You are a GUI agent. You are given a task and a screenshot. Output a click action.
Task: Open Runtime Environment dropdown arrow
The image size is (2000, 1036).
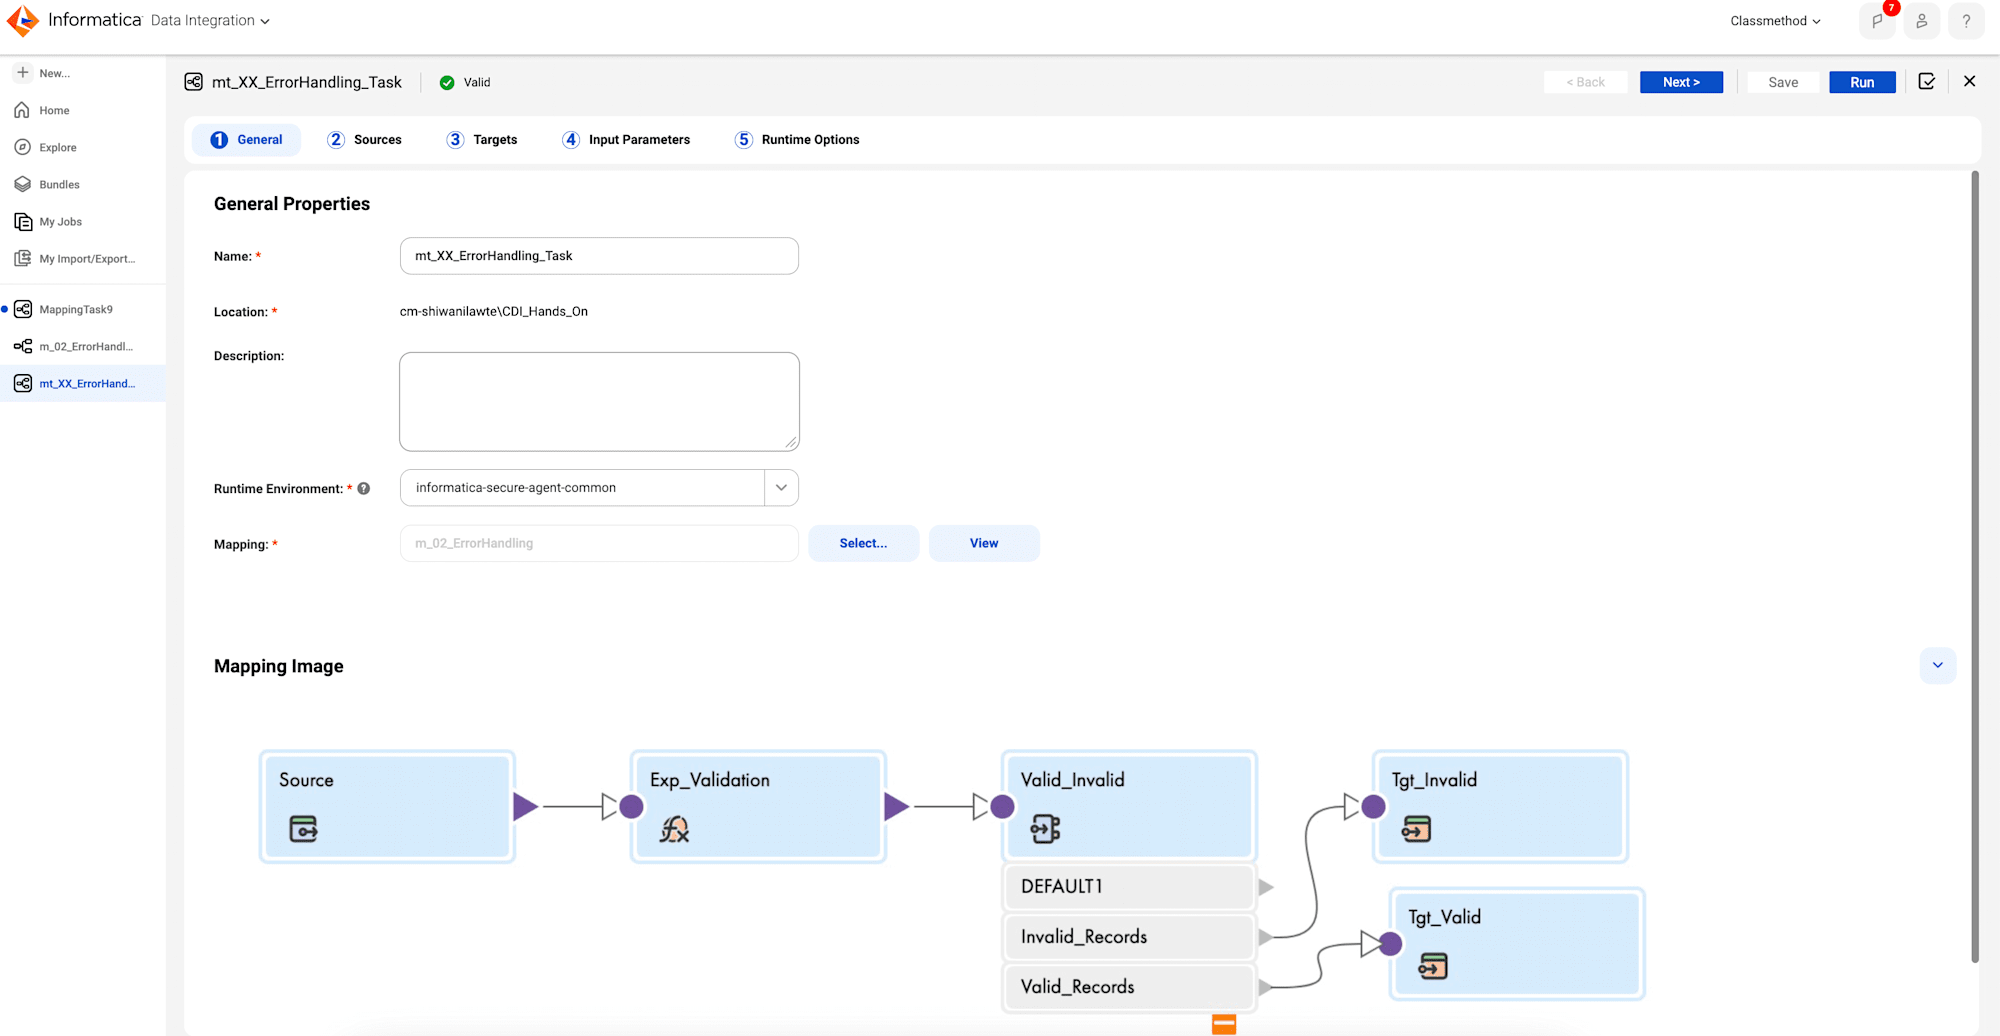pos(781,488)
